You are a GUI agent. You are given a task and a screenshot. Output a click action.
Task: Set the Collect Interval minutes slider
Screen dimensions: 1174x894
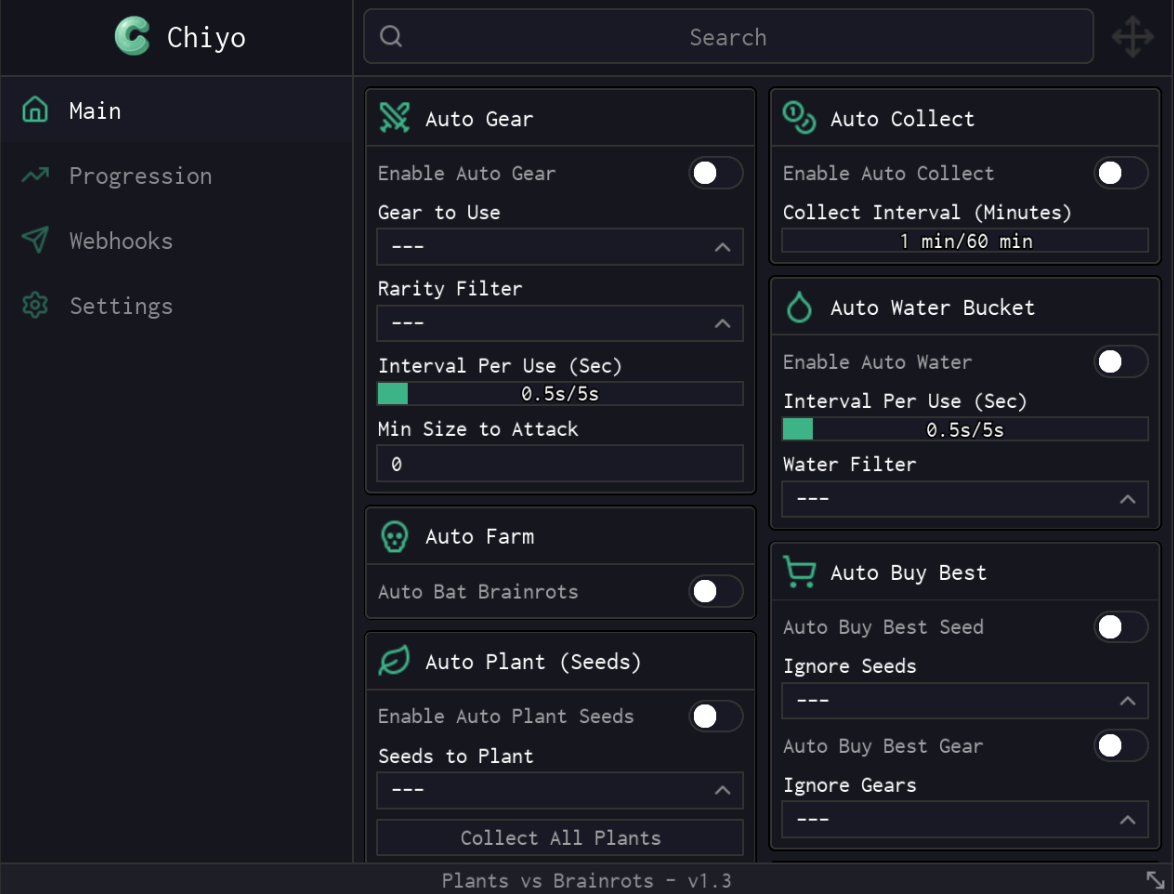click(x=965, y=241)
